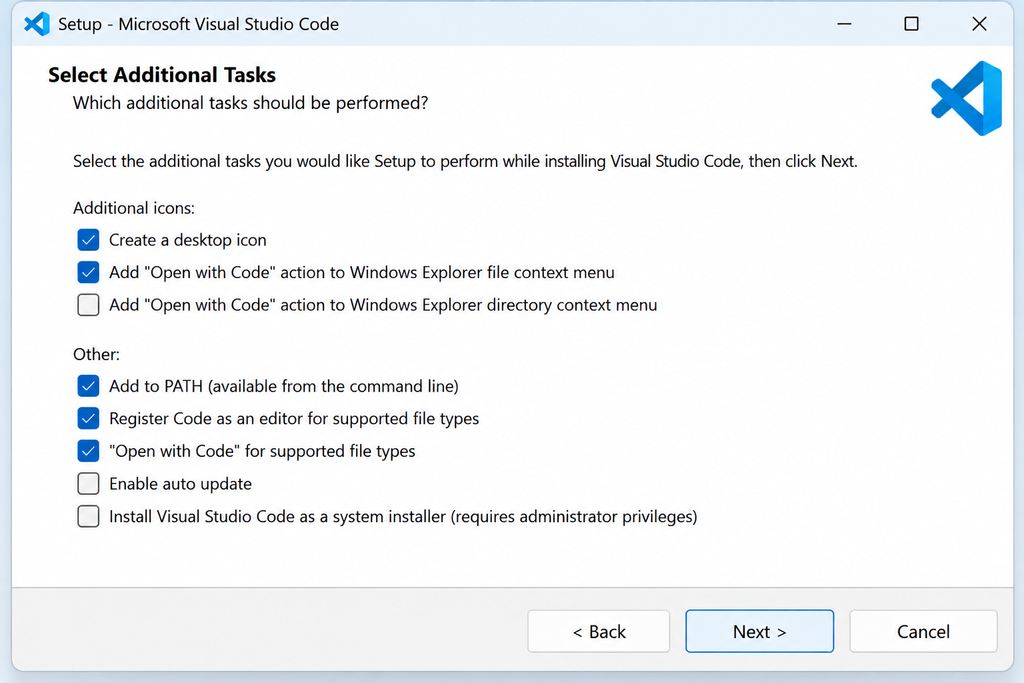Go to Next installer step

point(760,631)
